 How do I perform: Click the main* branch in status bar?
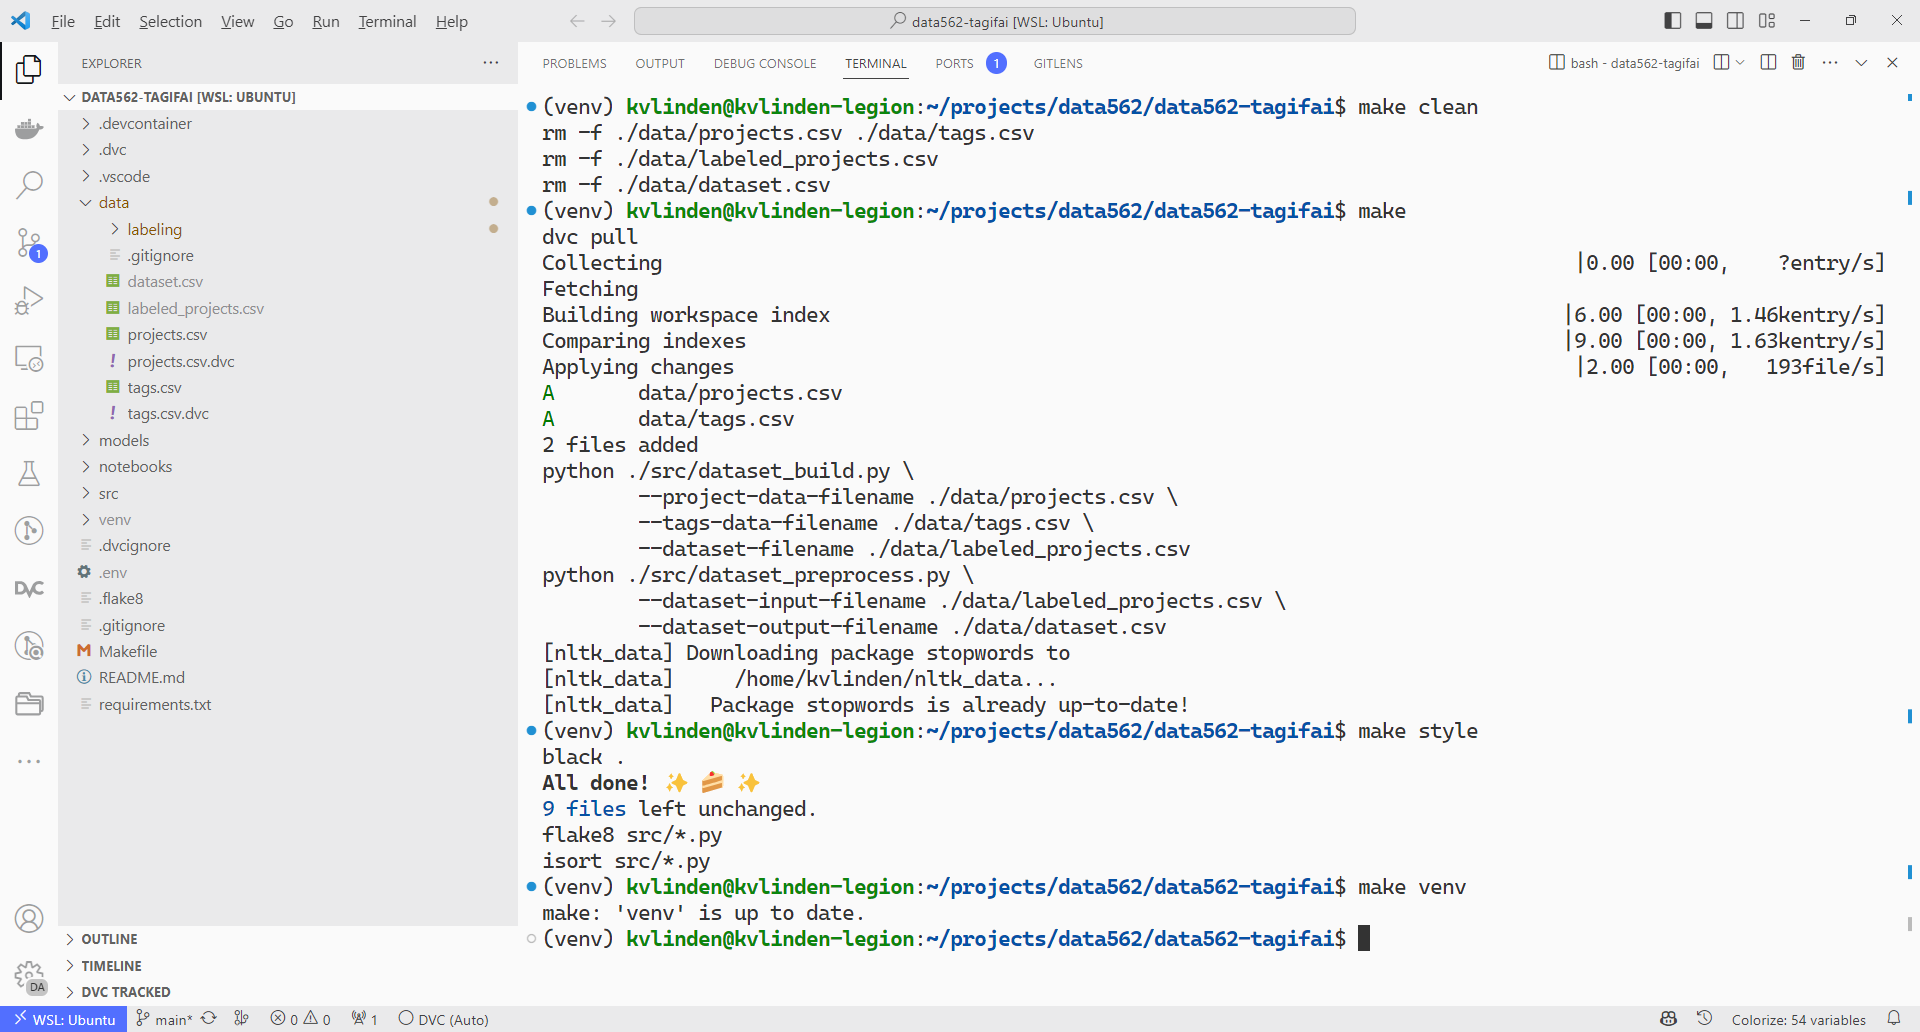164,1019
